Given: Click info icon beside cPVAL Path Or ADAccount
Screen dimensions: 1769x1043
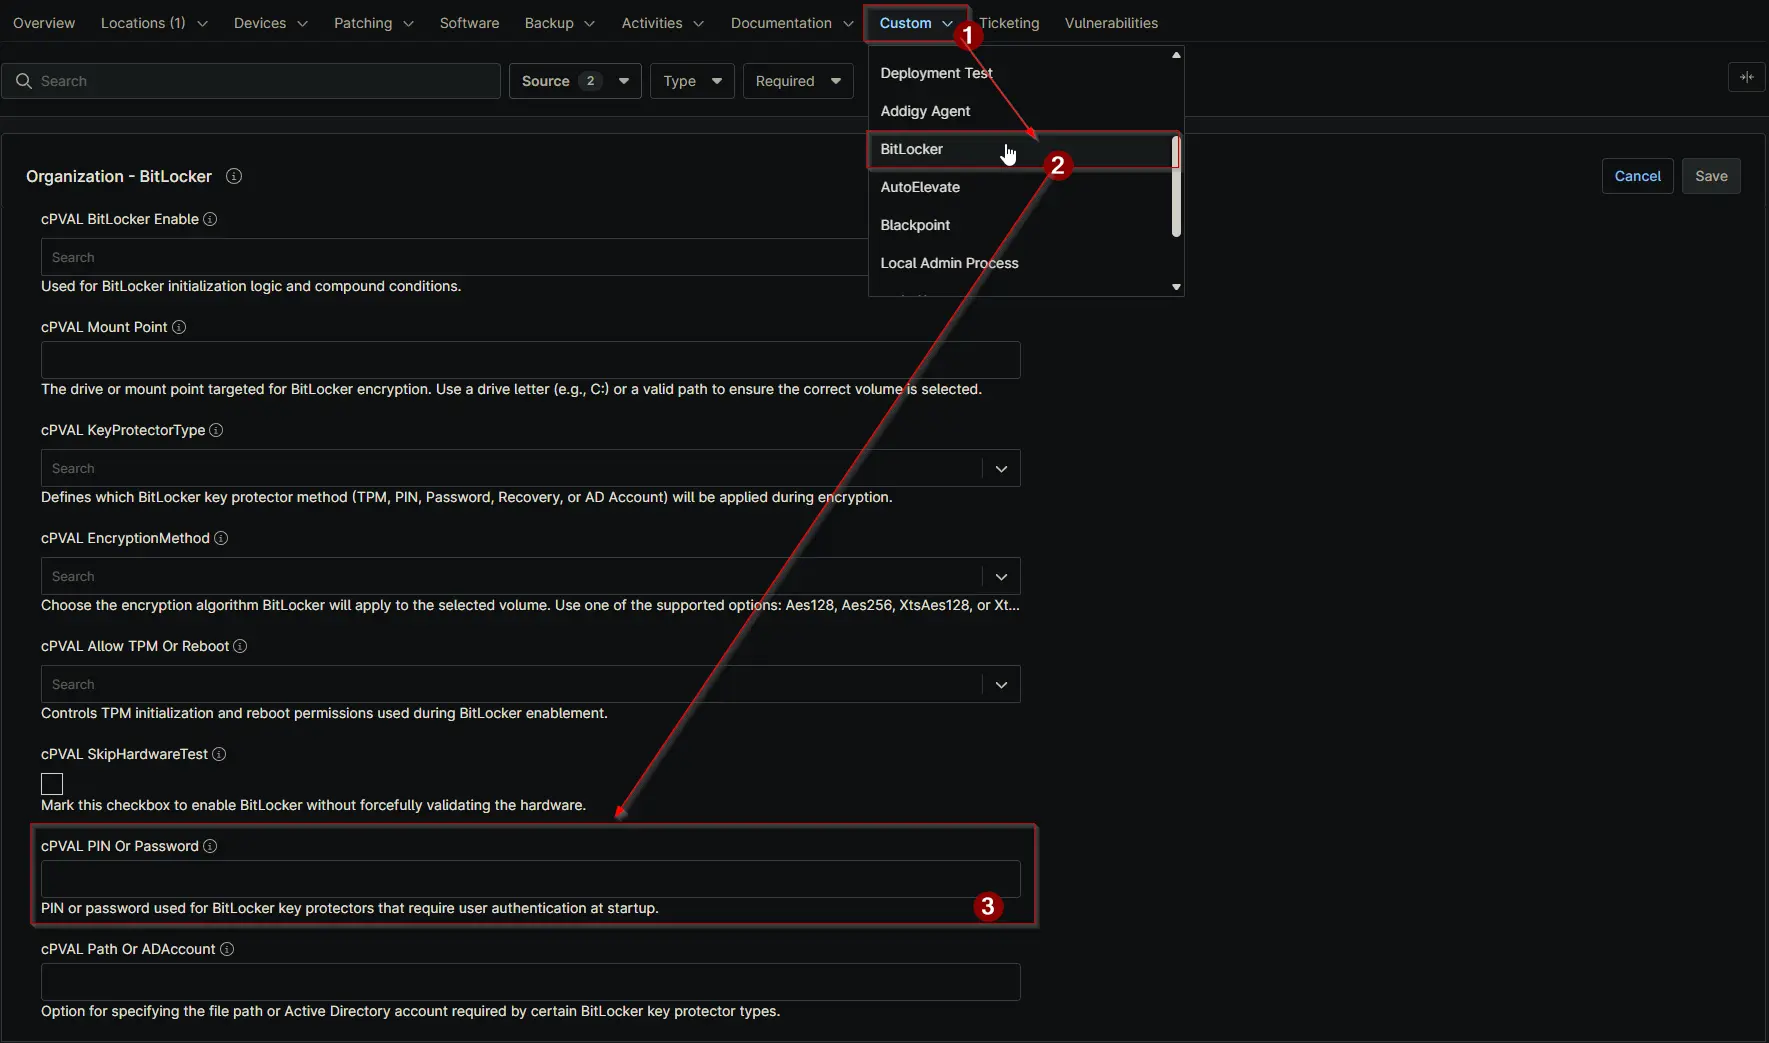Looking at the screenshot, I should (227, 949).
